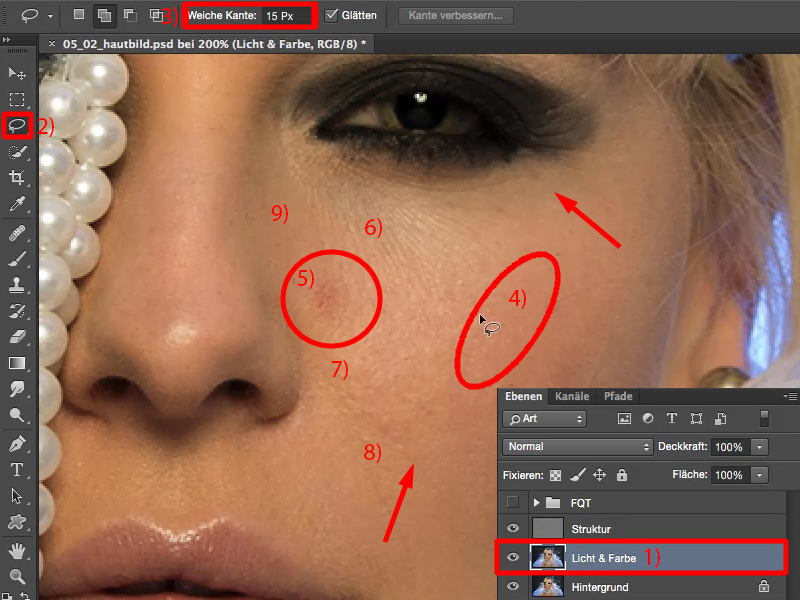
Task: Open the Layers panel flyout menu
Action: (790, 396)
